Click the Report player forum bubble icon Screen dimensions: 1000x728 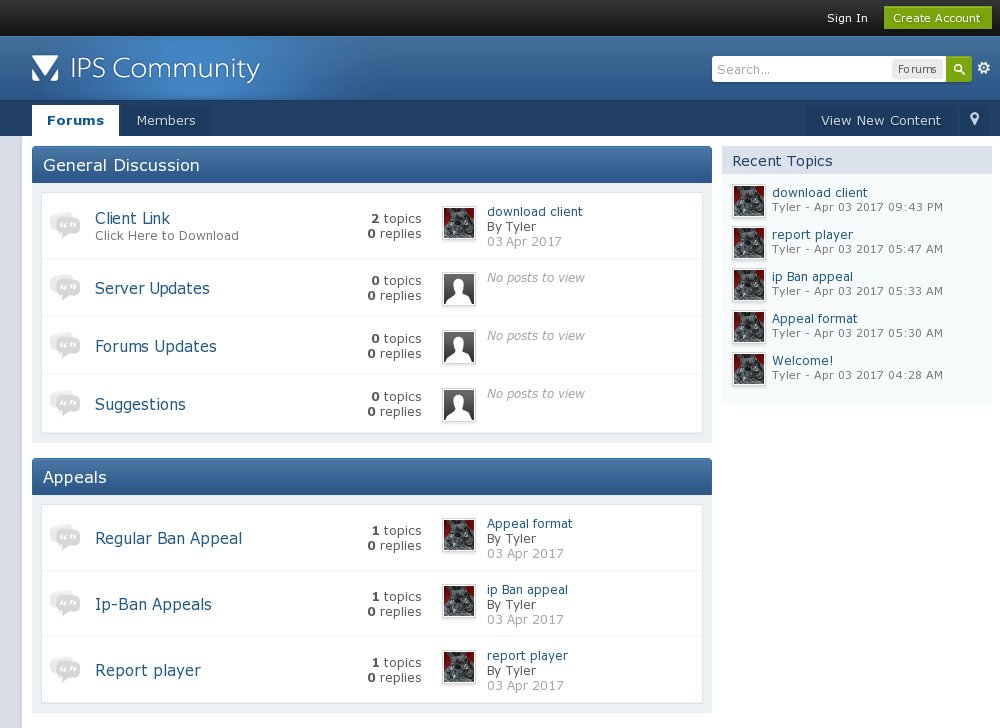[x=65, y=670]
